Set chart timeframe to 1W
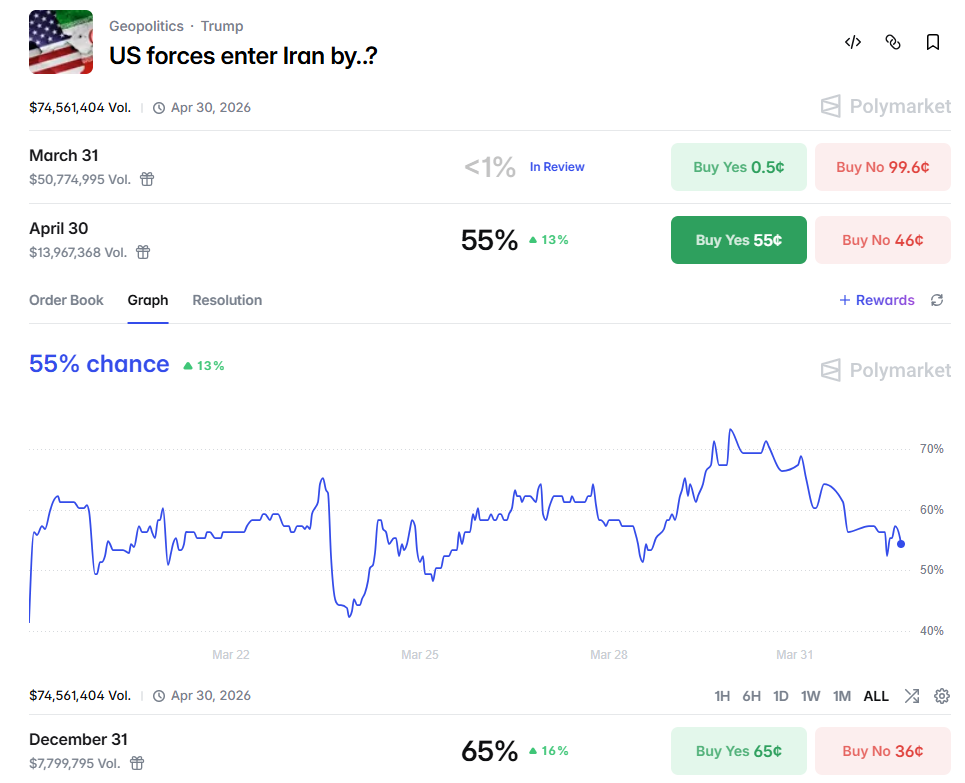This screenshot has width=965, height=783. point(810,696)
